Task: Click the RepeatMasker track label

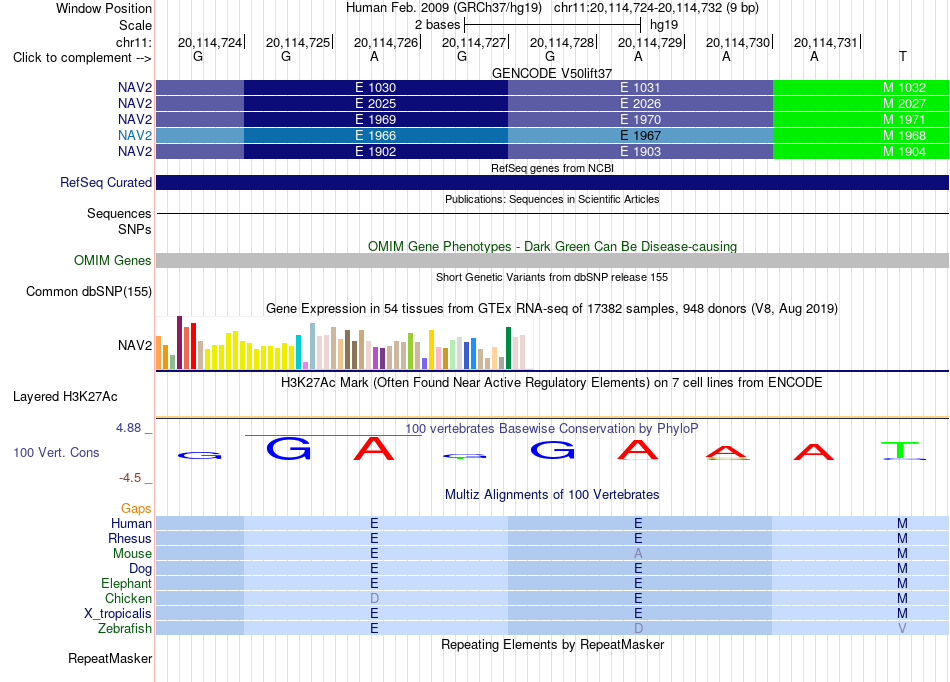Action: (110, 658)
